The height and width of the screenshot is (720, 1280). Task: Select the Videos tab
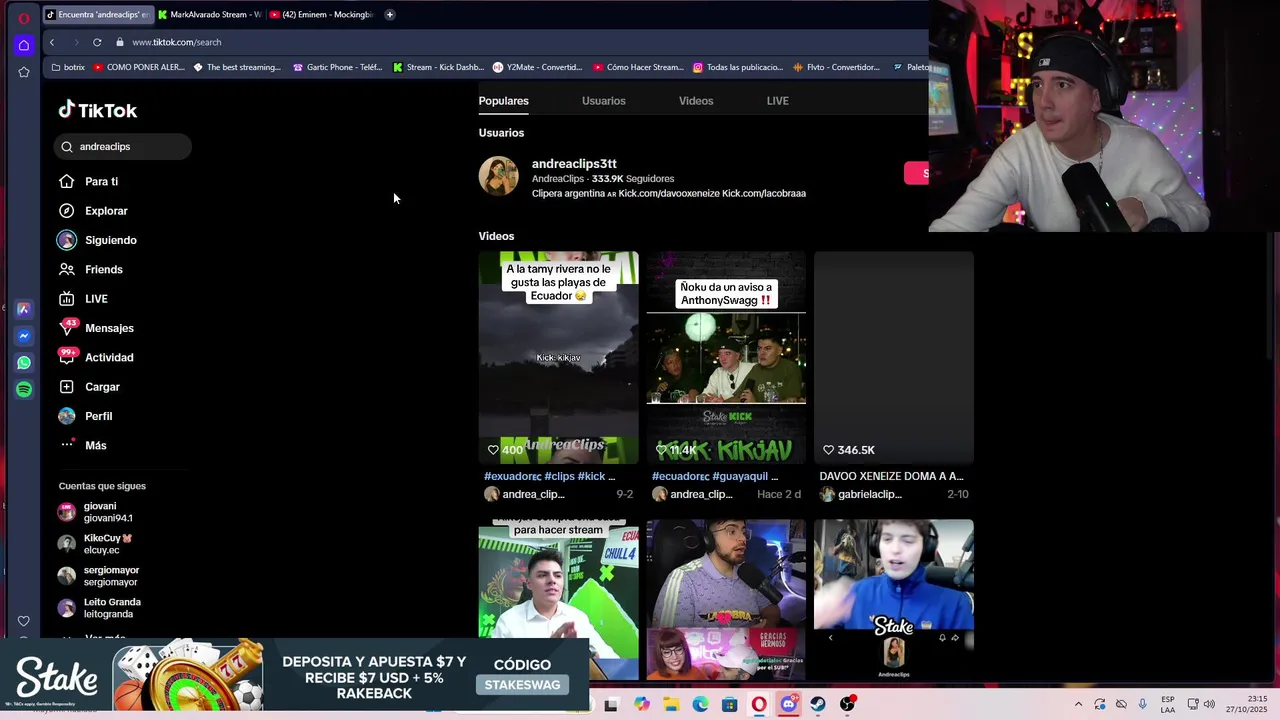(x=696, y=101)
